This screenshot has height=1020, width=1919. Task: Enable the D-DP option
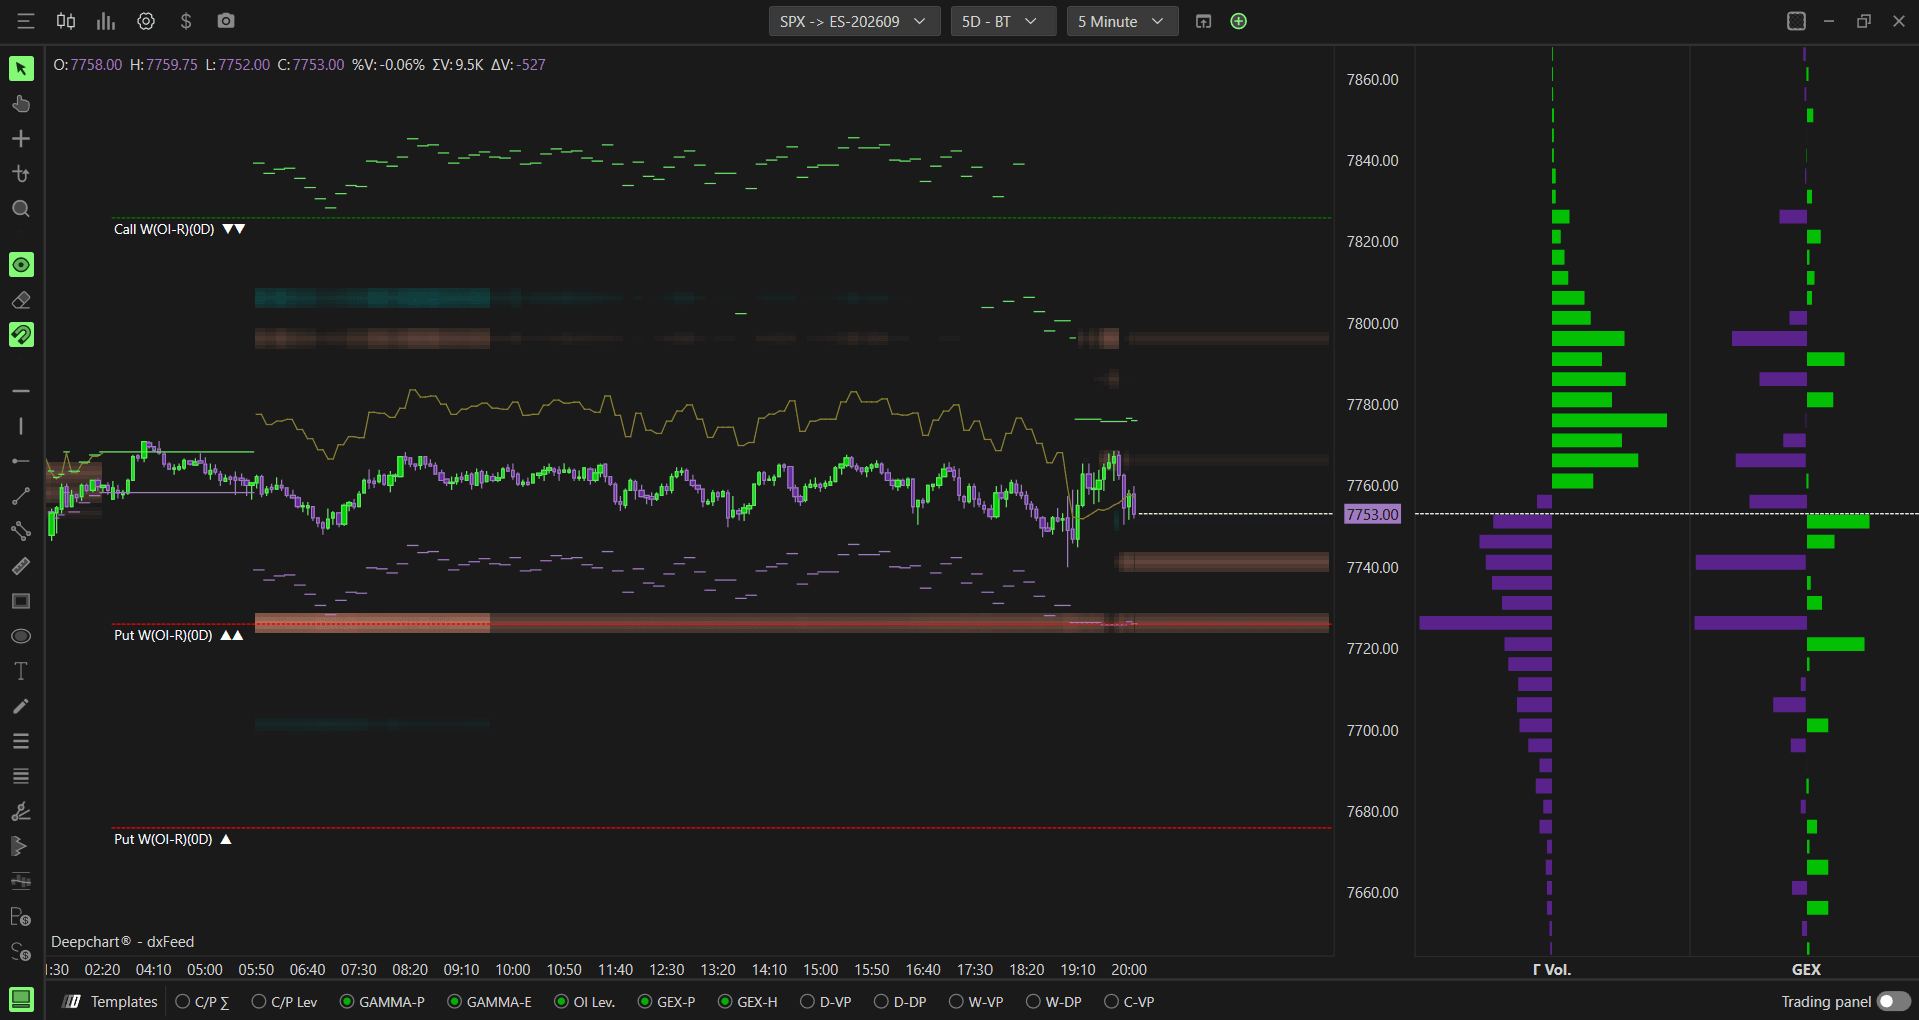pyautogui.click(x=900, y=1001)
